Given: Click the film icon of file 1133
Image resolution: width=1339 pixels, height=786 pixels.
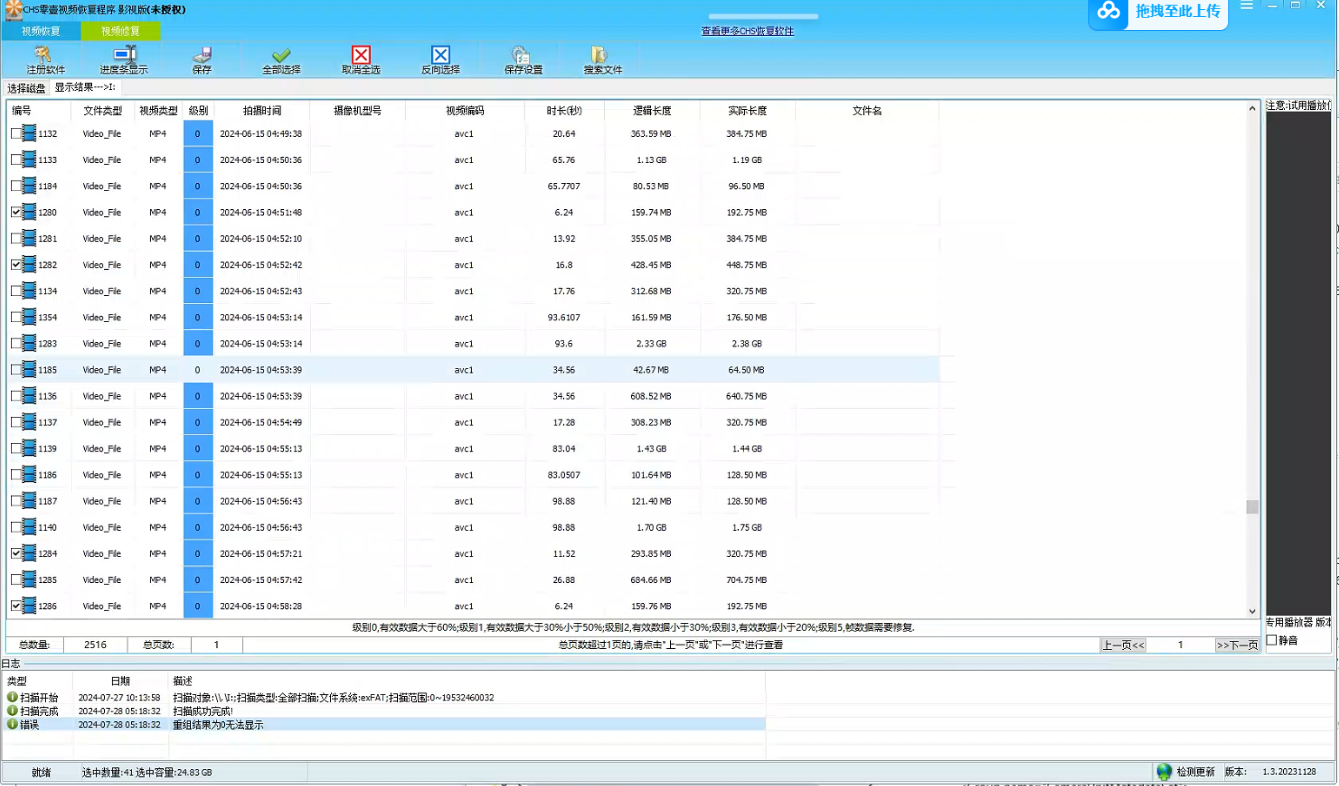Looking at the screenshot, I should click(29, 160).
